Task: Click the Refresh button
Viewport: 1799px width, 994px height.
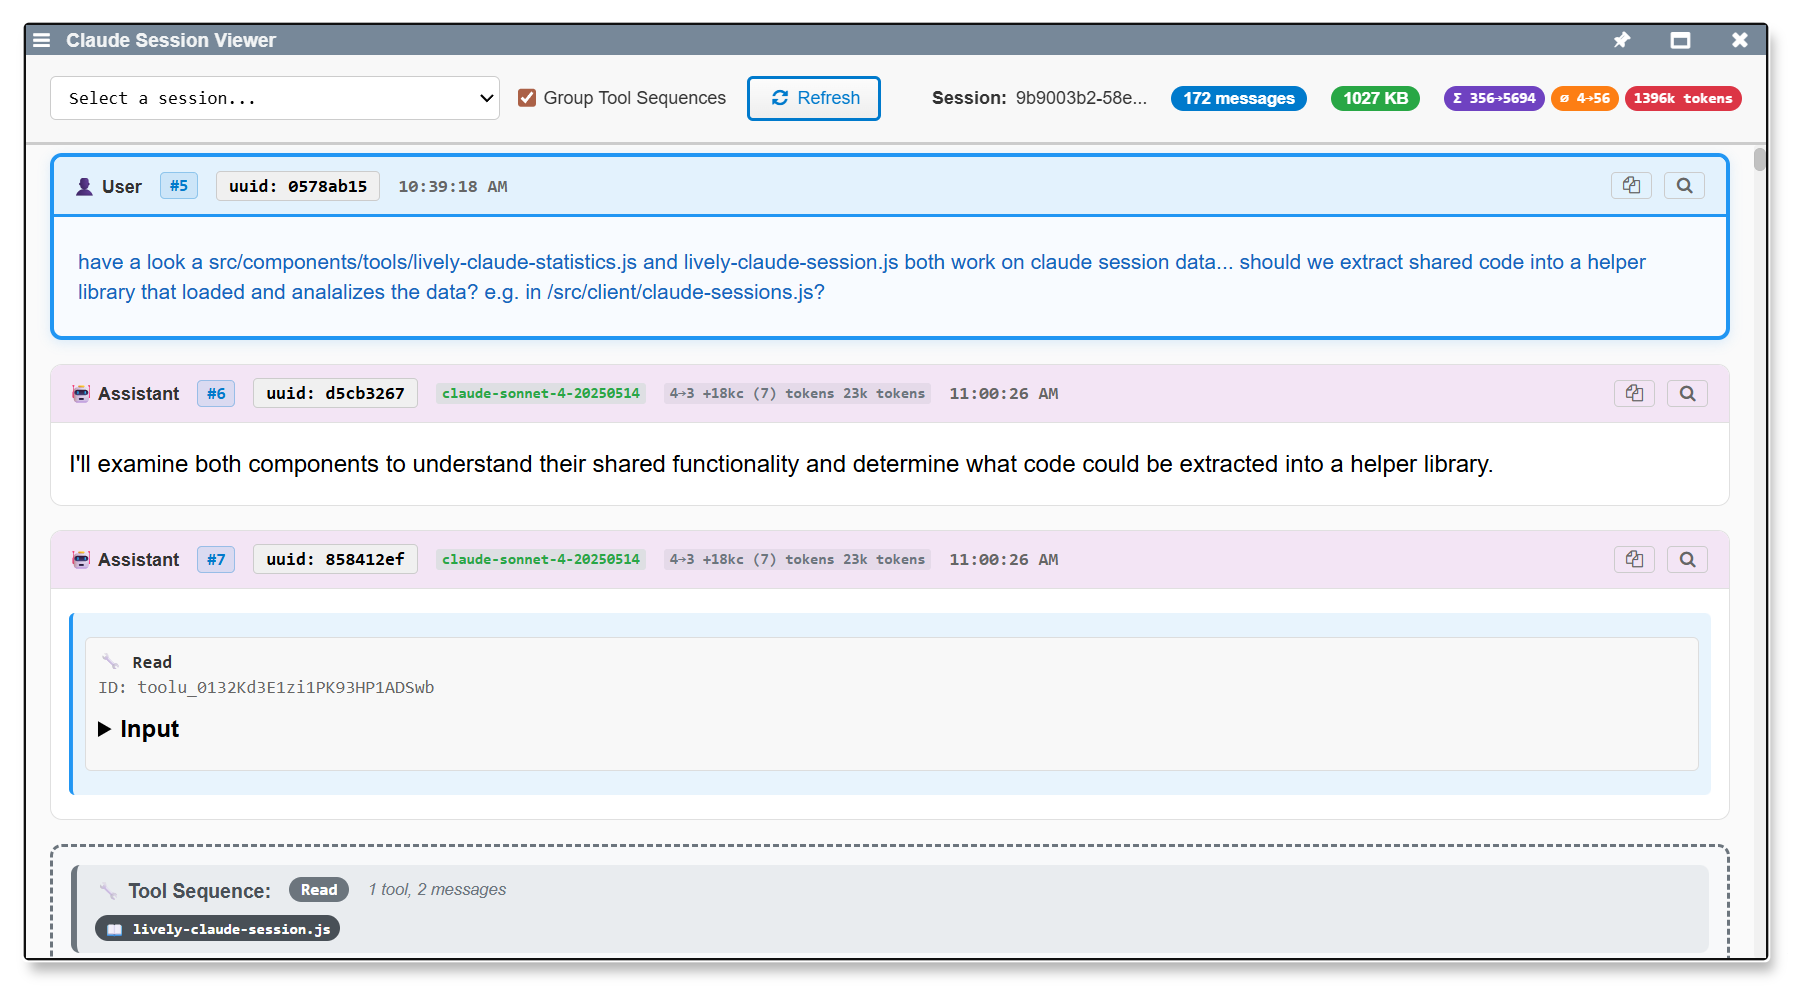Action: tap(813, 98)
